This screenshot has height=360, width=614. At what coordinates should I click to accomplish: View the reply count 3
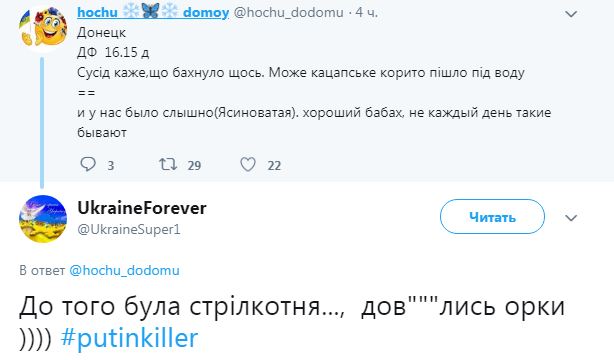(111, 165)
